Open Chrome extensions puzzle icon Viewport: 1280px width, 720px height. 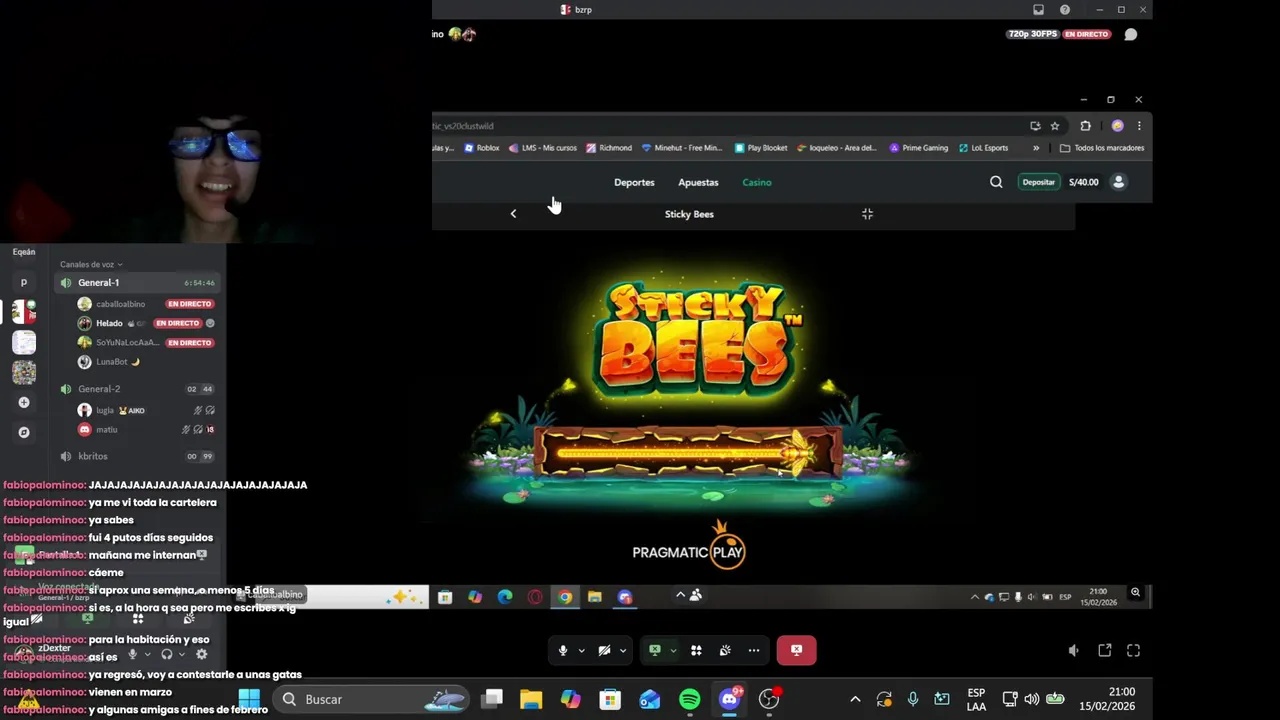coord(1085,126)
